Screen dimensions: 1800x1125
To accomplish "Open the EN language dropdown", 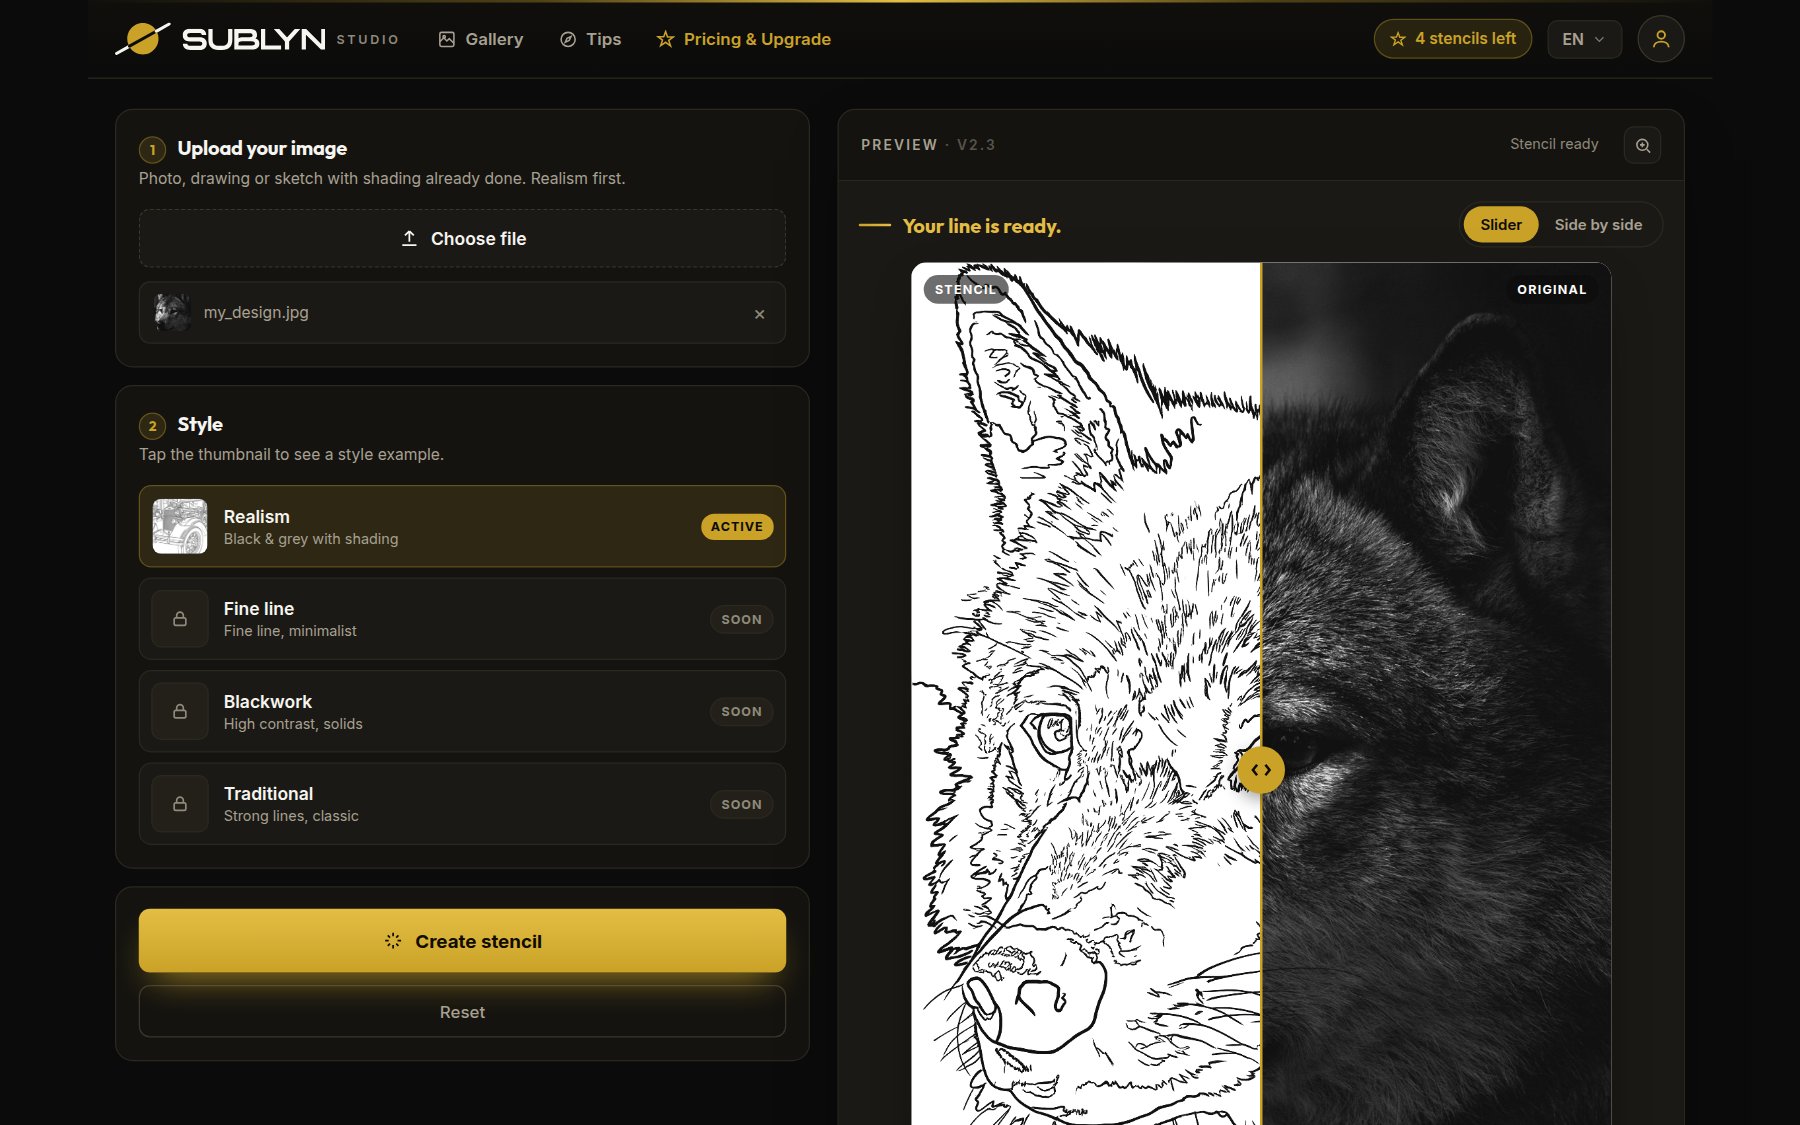I will click(1584, 39).
